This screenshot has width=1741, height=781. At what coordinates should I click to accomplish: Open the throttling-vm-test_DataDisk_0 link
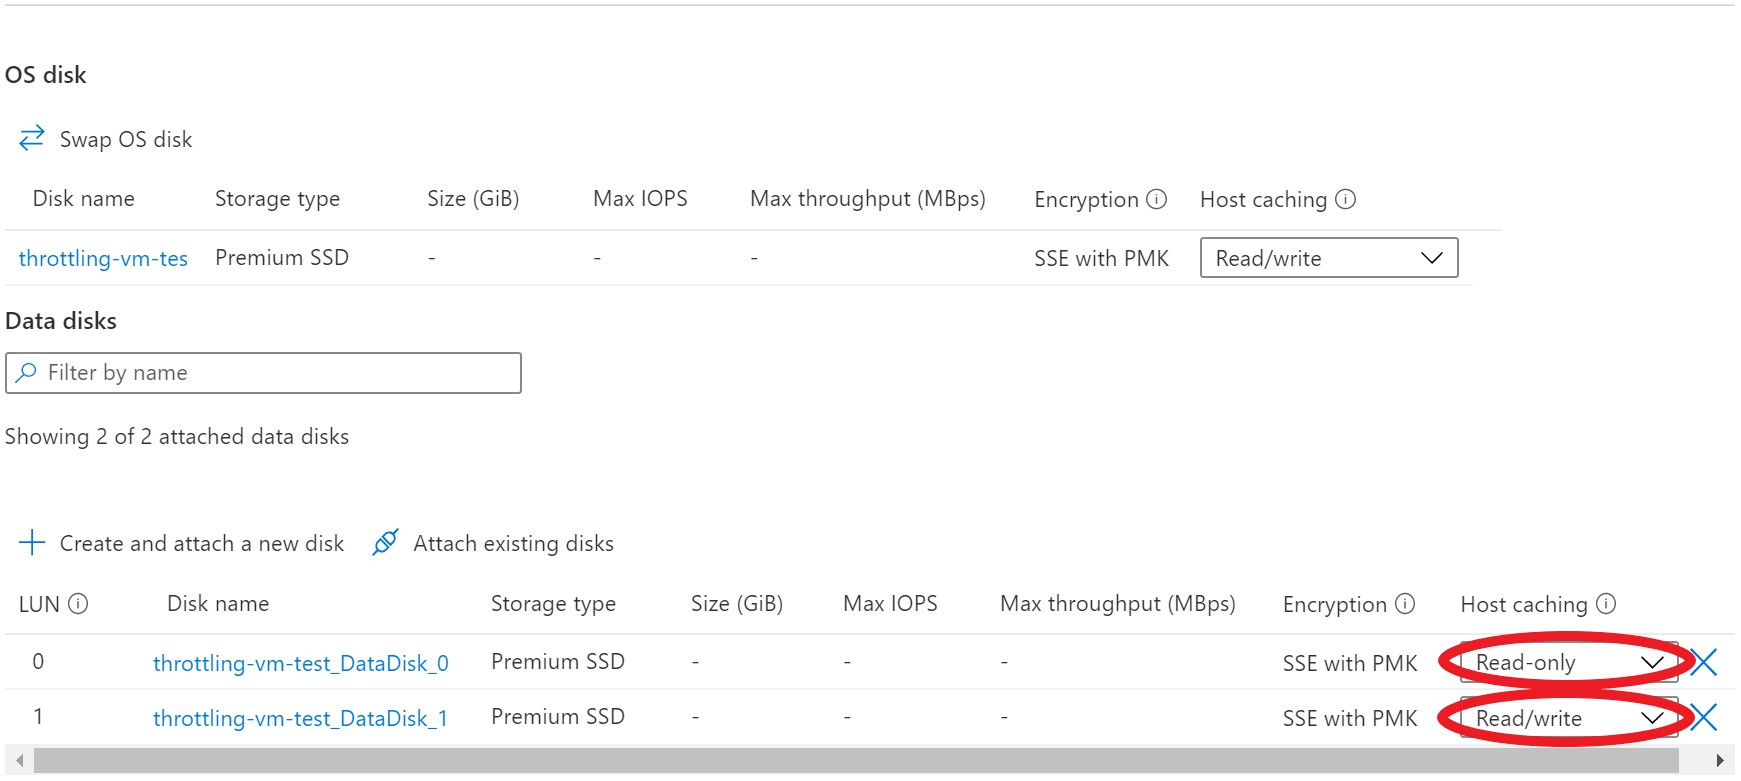(300, 663)
